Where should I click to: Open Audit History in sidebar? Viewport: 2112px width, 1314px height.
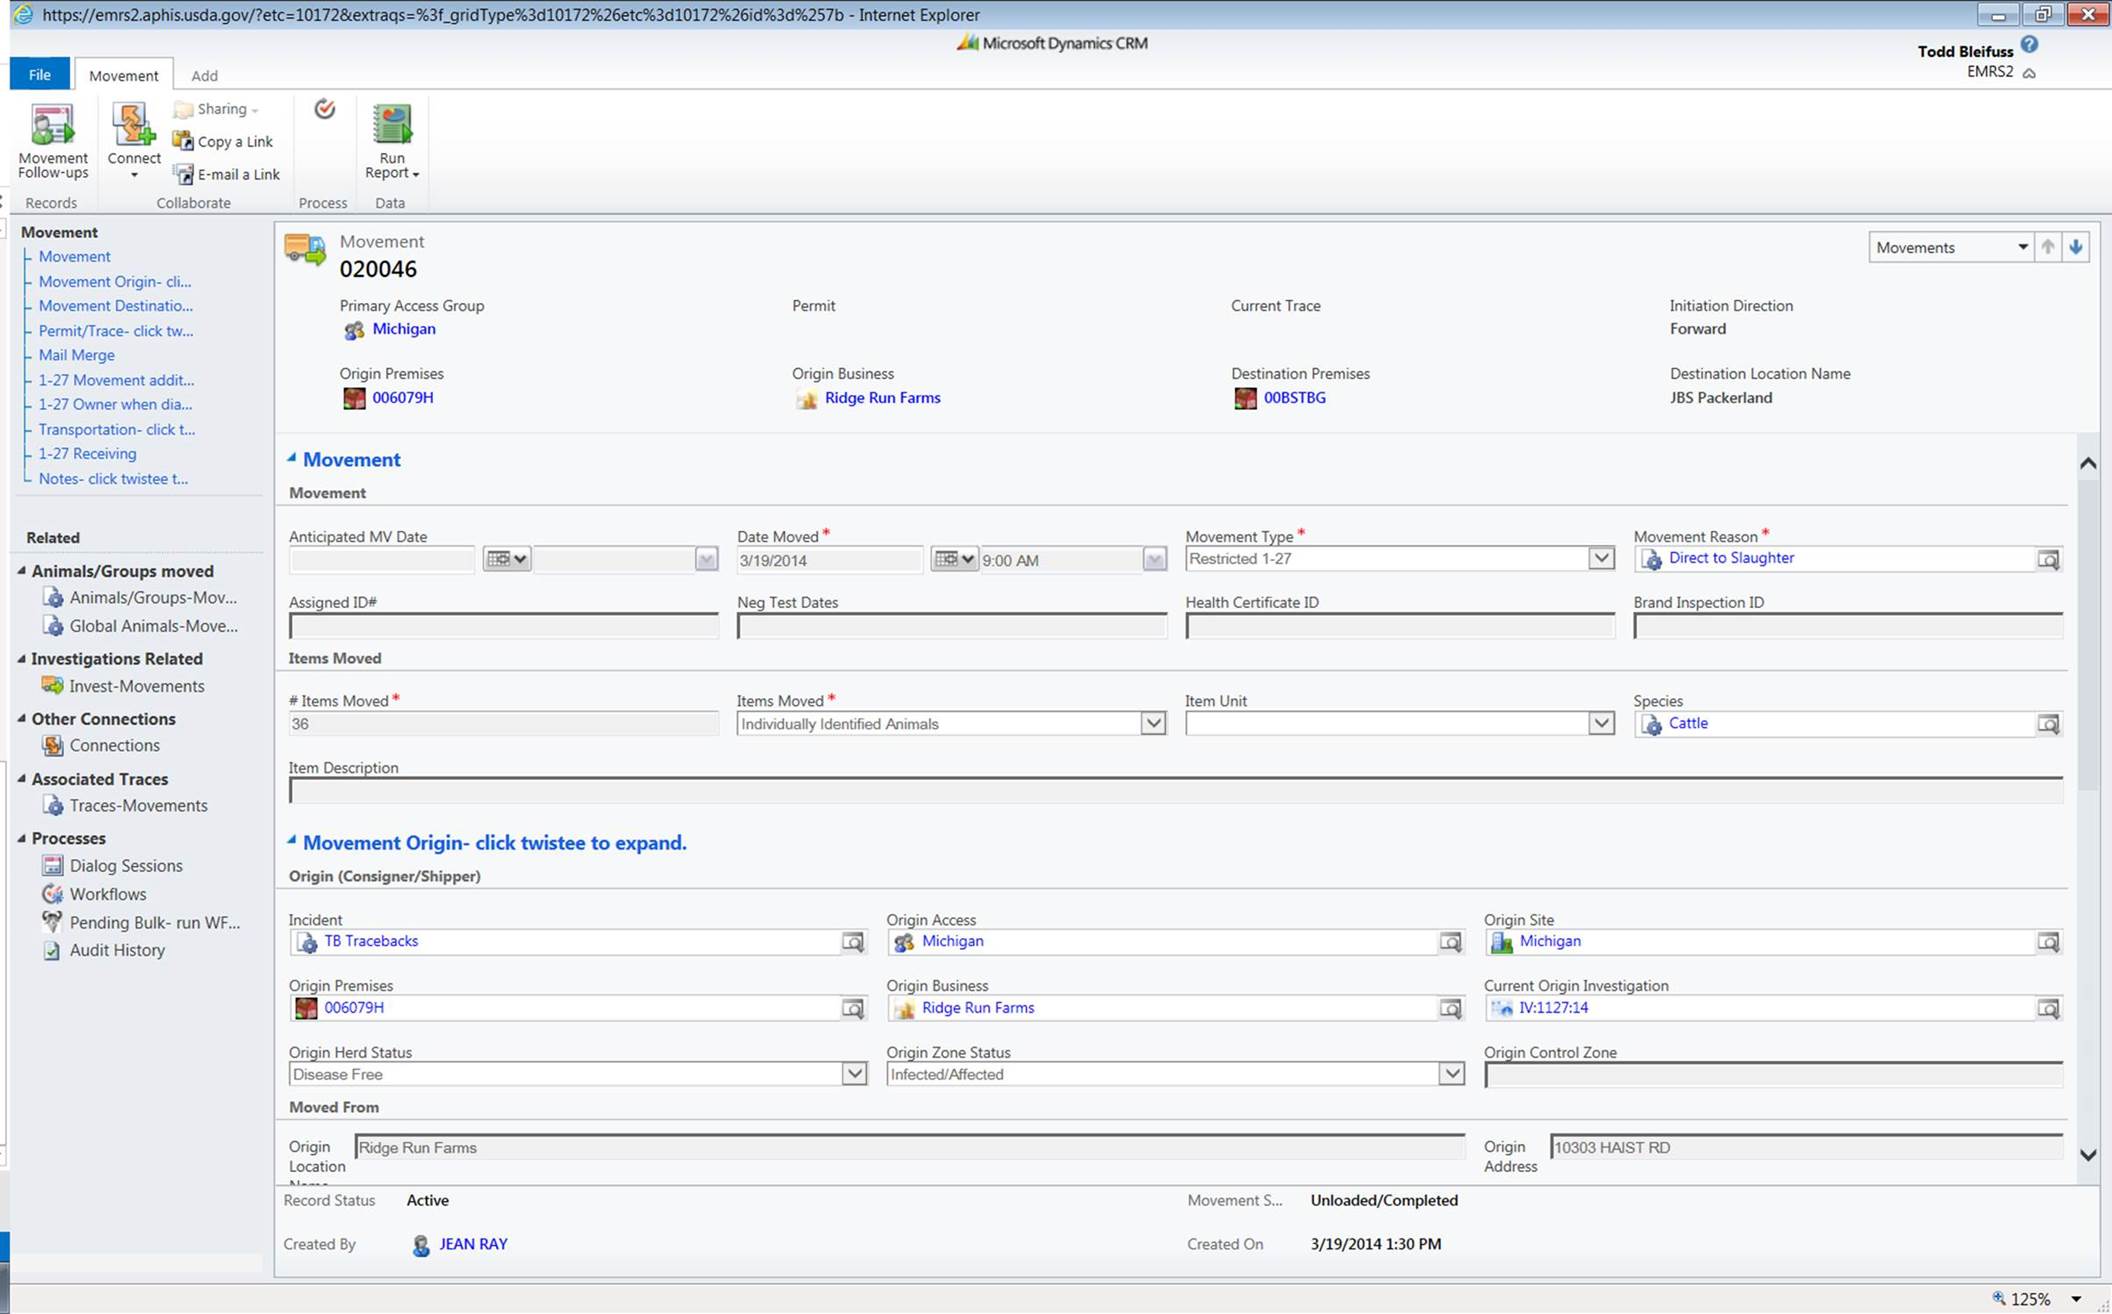click(x=116, y=950)
